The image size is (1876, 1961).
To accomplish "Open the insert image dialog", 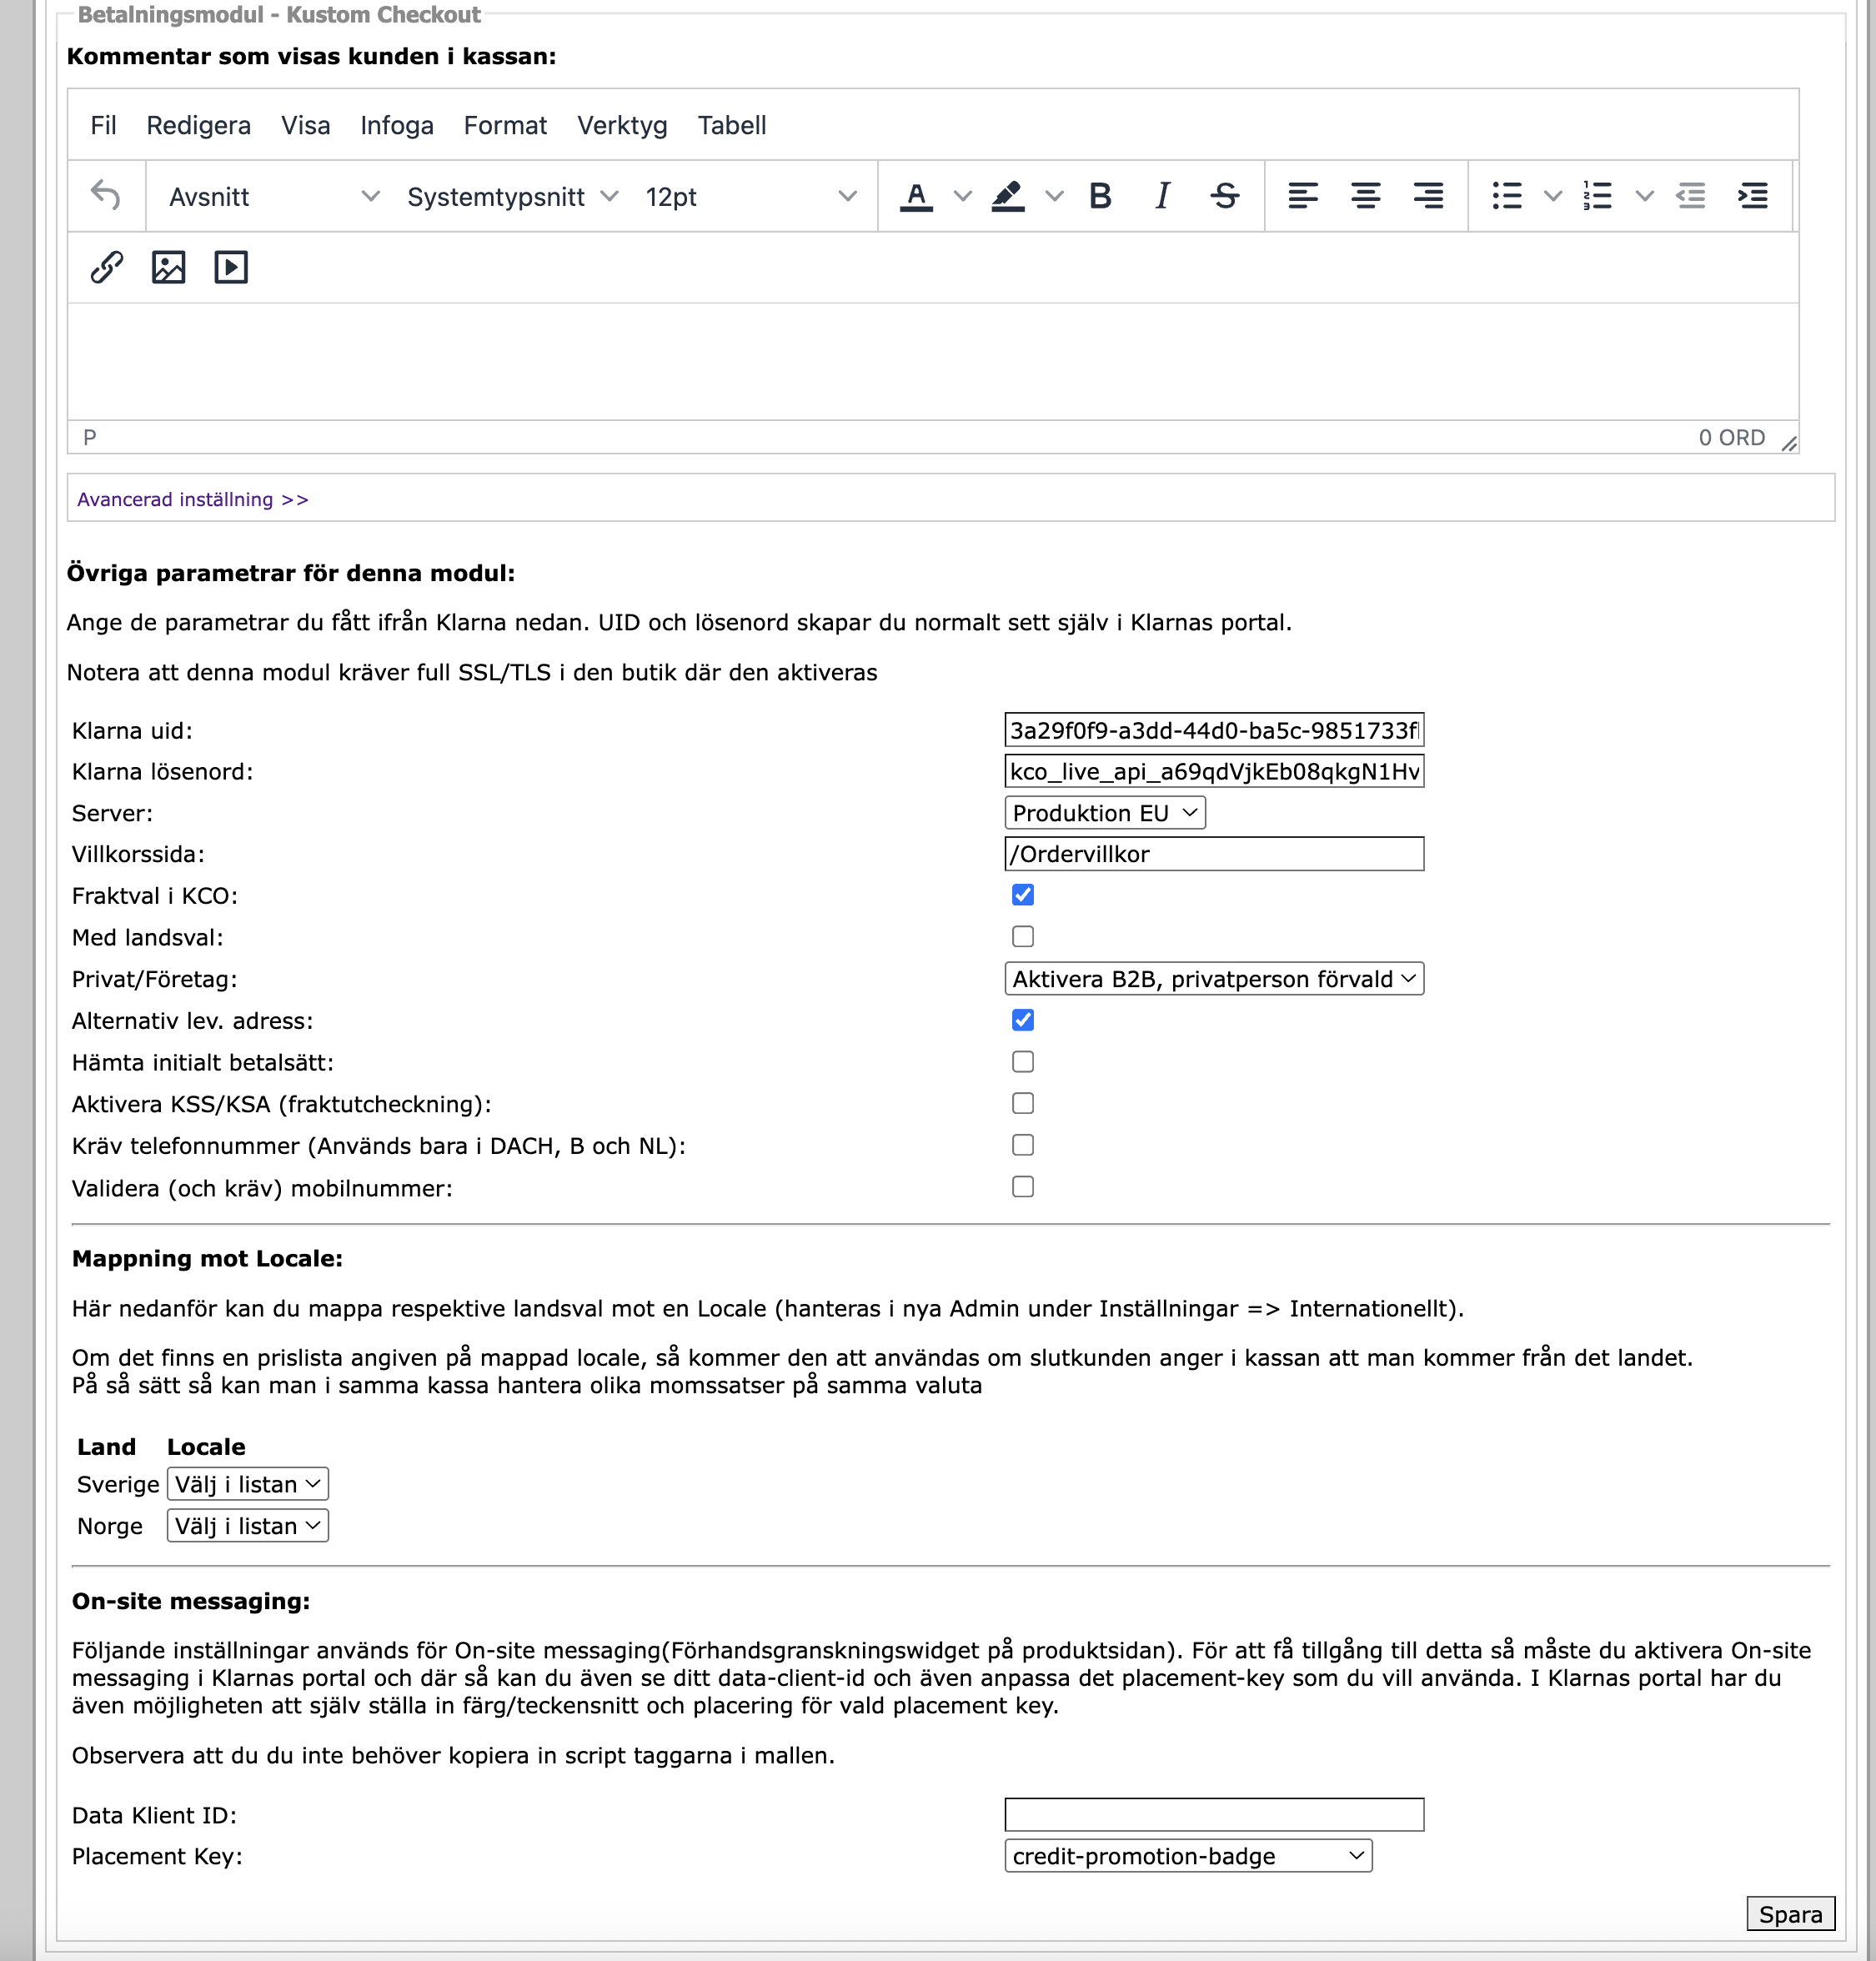I will [169, 268].
